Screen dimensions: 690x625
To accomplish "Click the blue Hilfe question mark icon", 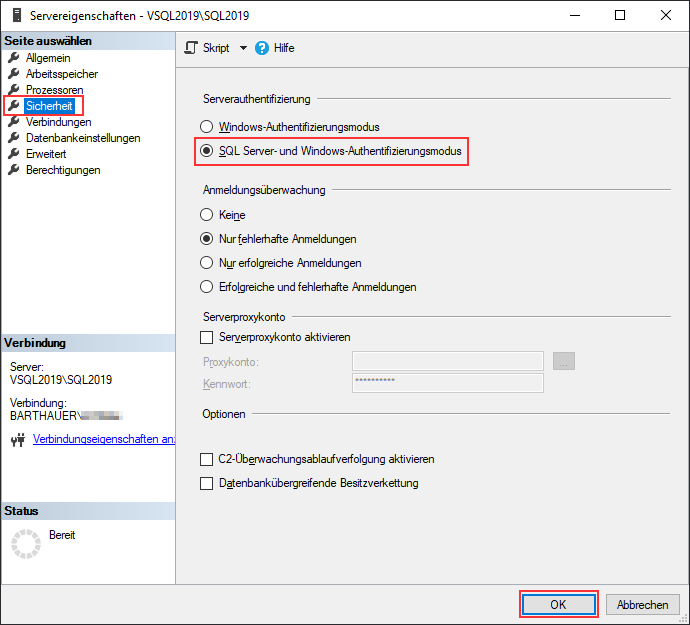I will [263, 48].
